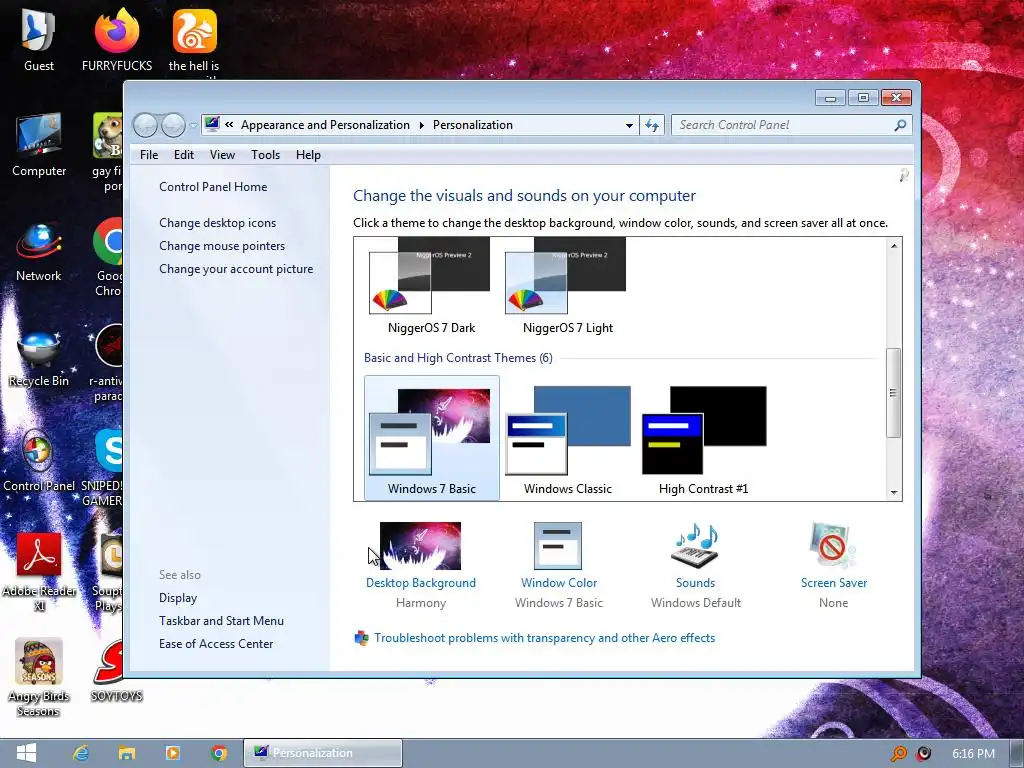Click the Personalization taskbar button
1024x768 pixels.
coord(323,753)
